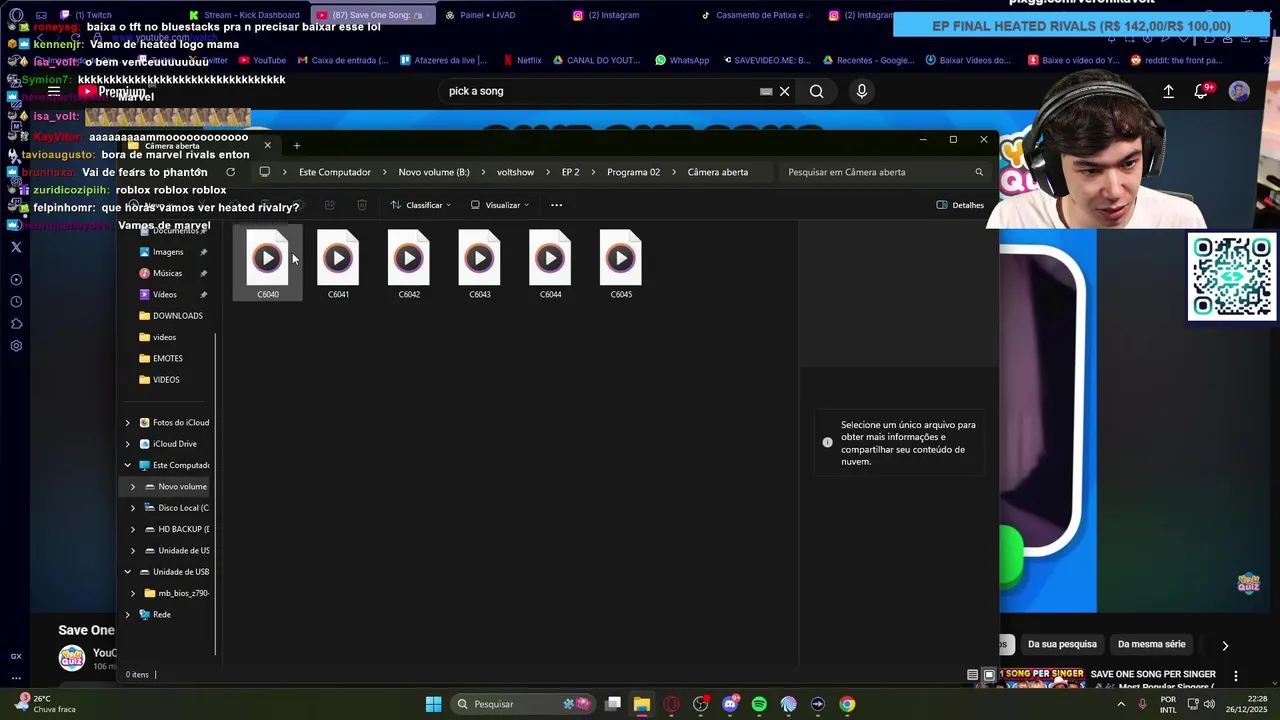Open Imagens in quick access

click(x=167, y=252)
